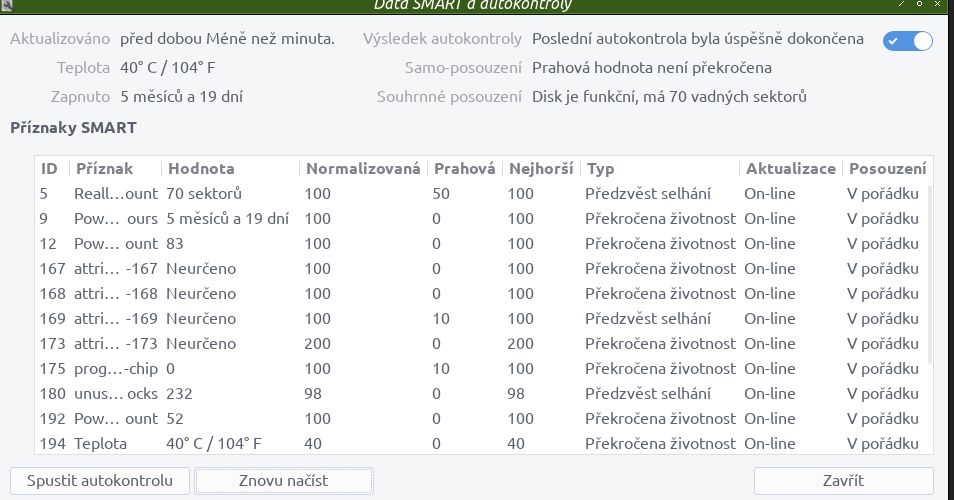
Task: Click Normalizovaná column header
Action: coord(363,168)
